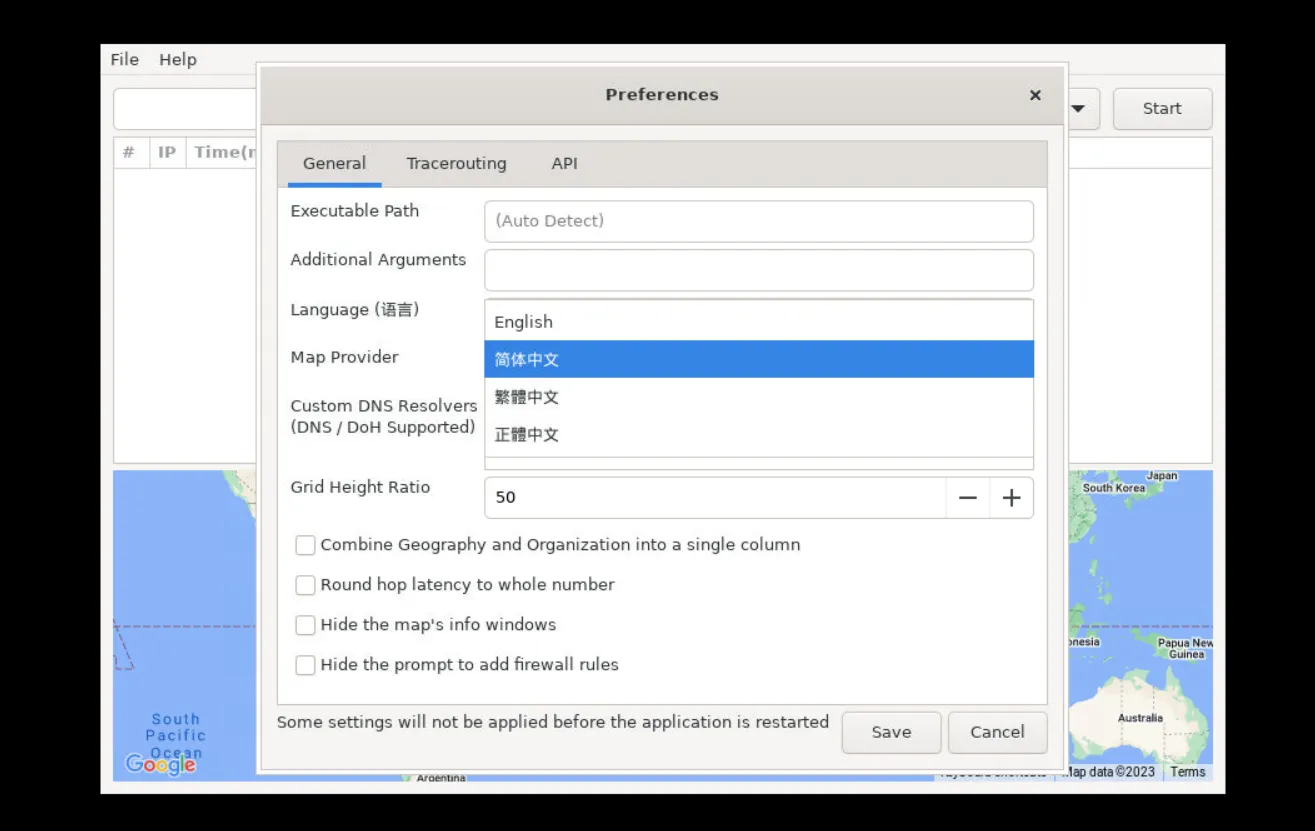This screenshot has height=831, width=1315.
Task: Click the Japan label on the map
Action: [x=1162, y=476]
